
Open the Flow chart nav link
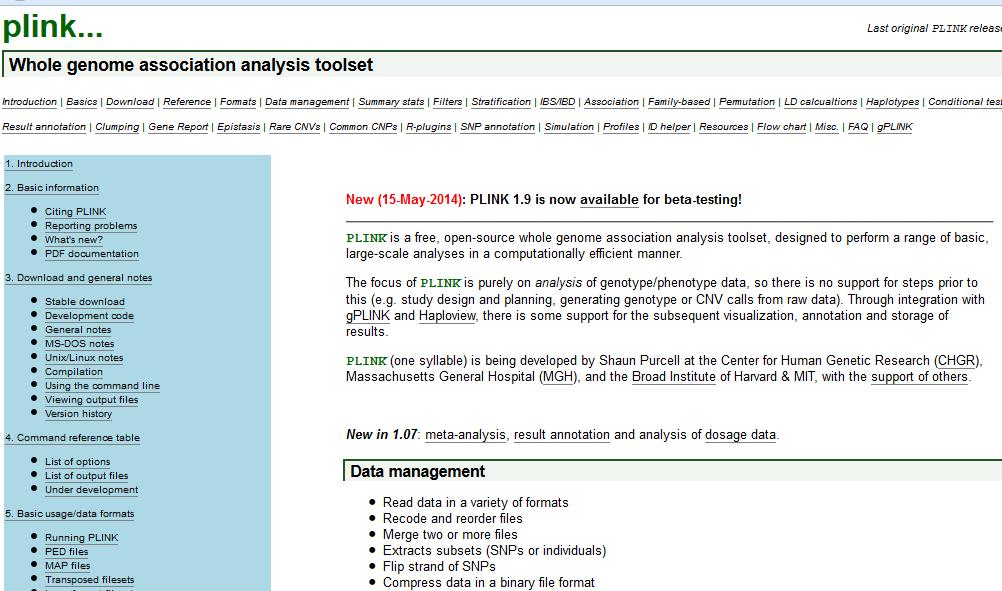[782, 127]
